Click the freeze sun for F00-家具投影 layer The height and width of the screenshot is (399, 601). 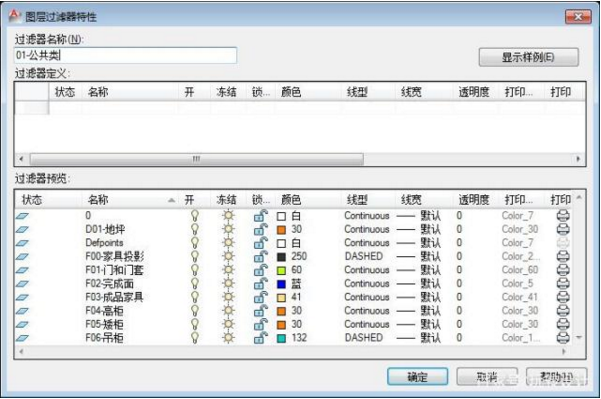pyautogui.click(x=228, y=256)
